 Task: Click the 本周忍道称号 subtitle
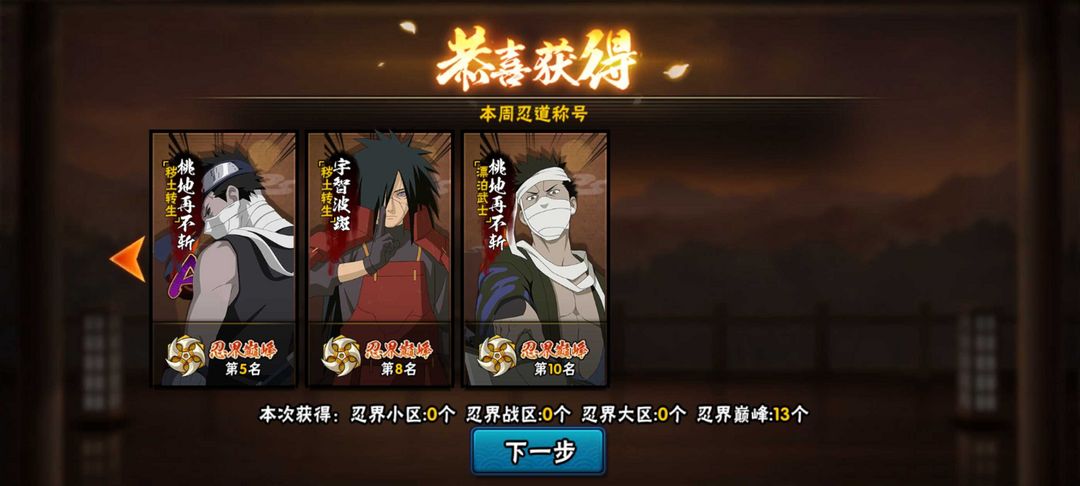click(x=534, y=114)
